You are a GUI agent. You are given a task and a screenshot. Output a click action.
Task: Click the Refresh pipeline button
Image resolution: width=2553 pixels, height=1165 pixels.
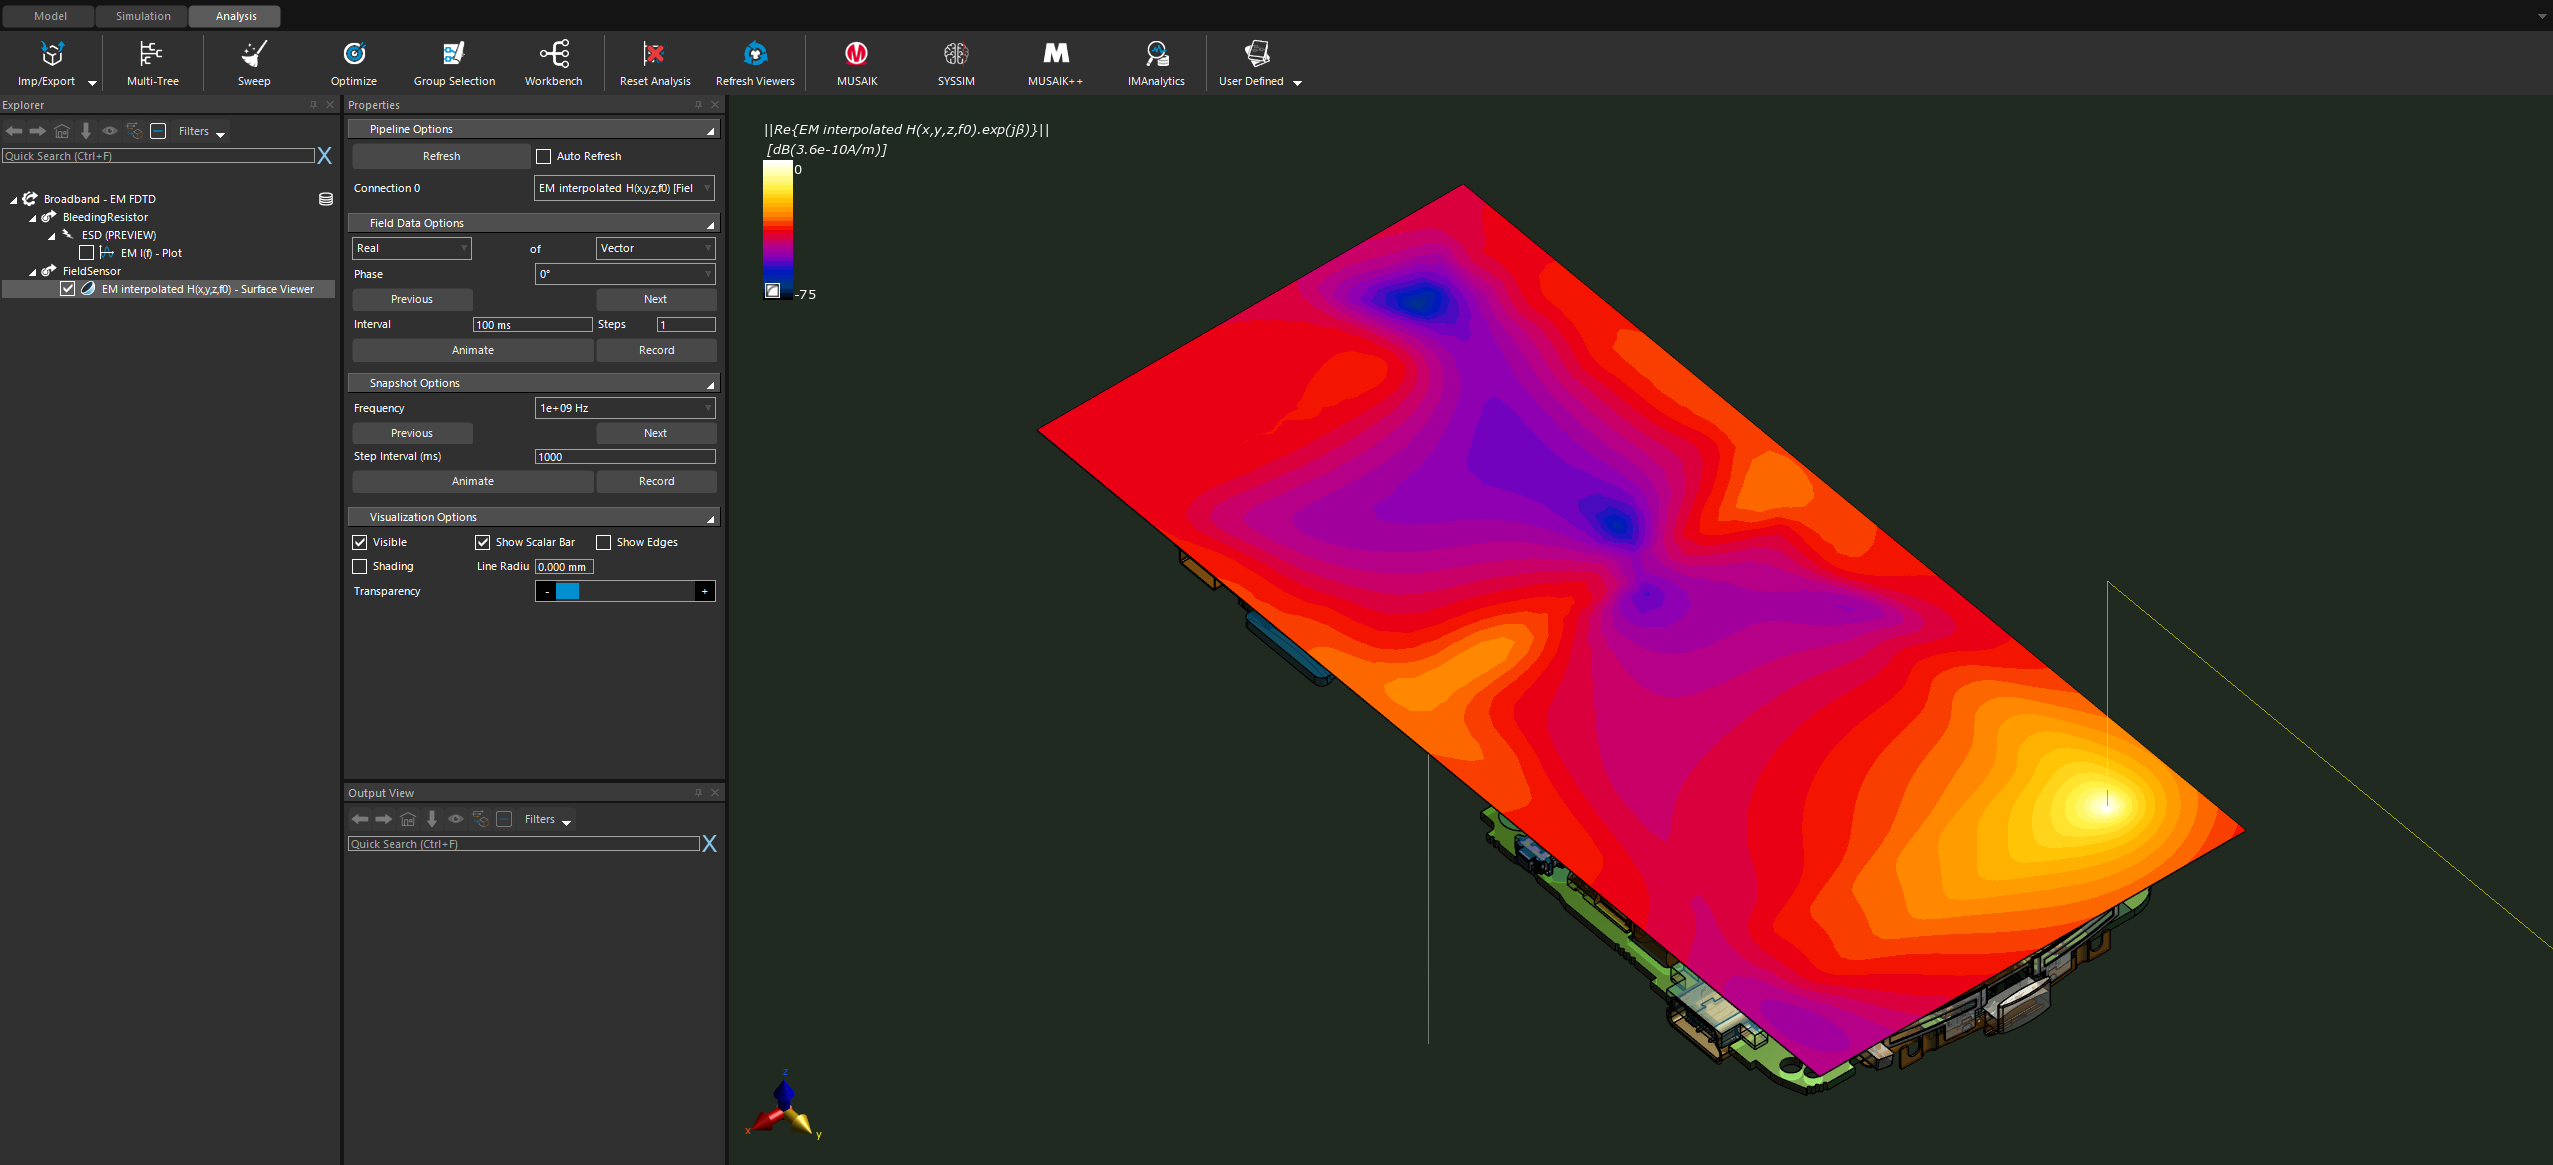click(x=441, y=157)
